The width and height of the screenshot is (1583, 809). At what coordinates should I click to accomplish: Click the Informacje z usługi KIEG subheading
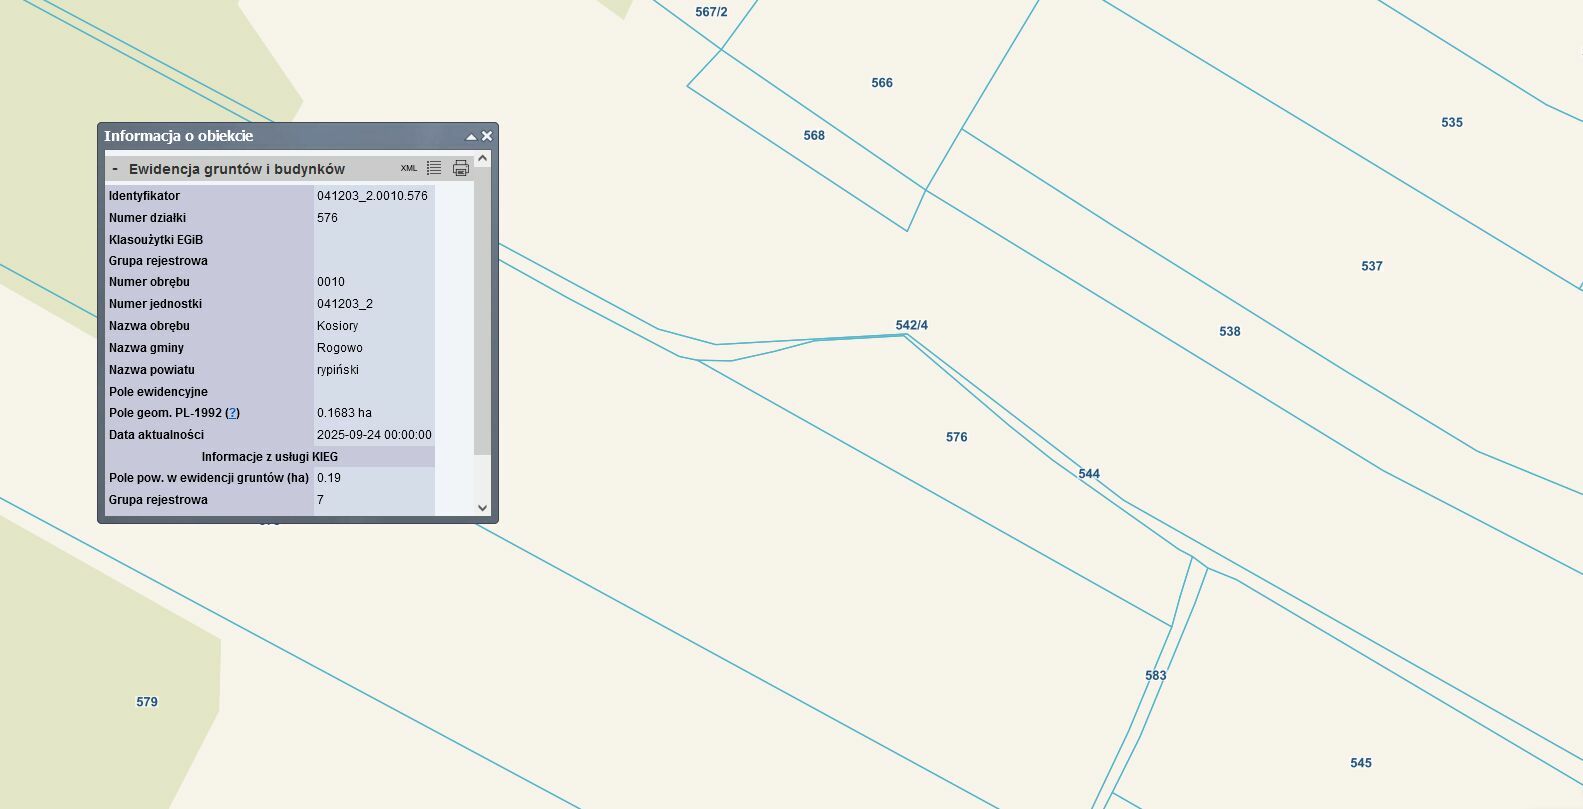point(270,457)
